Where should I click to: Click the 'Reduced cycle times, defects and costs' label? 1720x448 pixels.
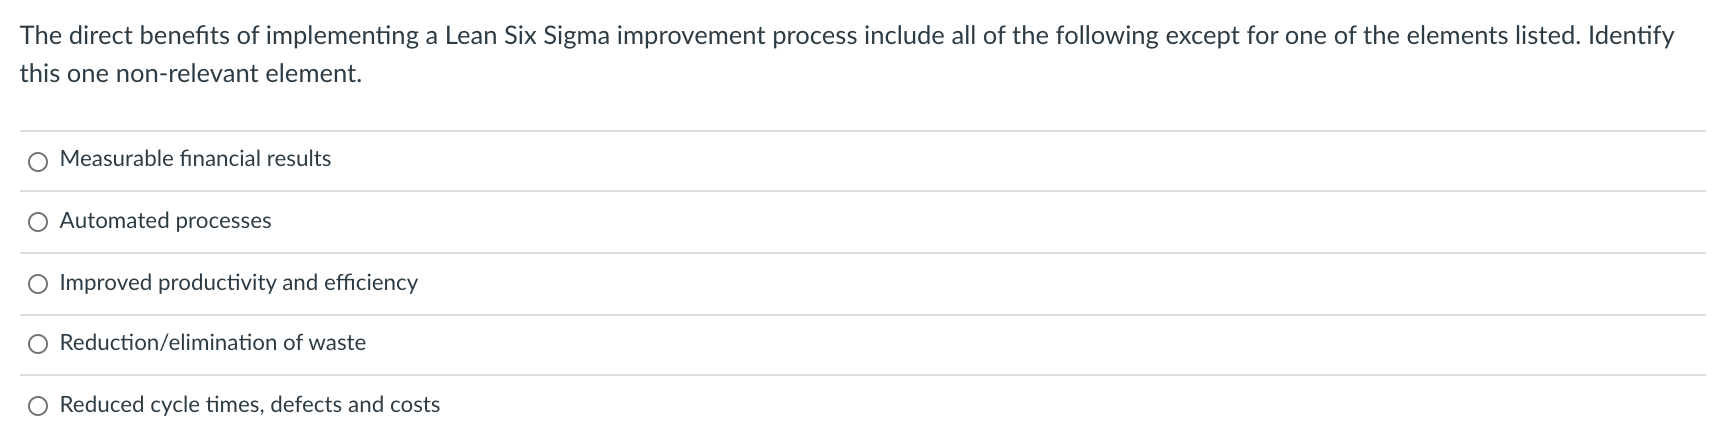(x=250, y=405)
